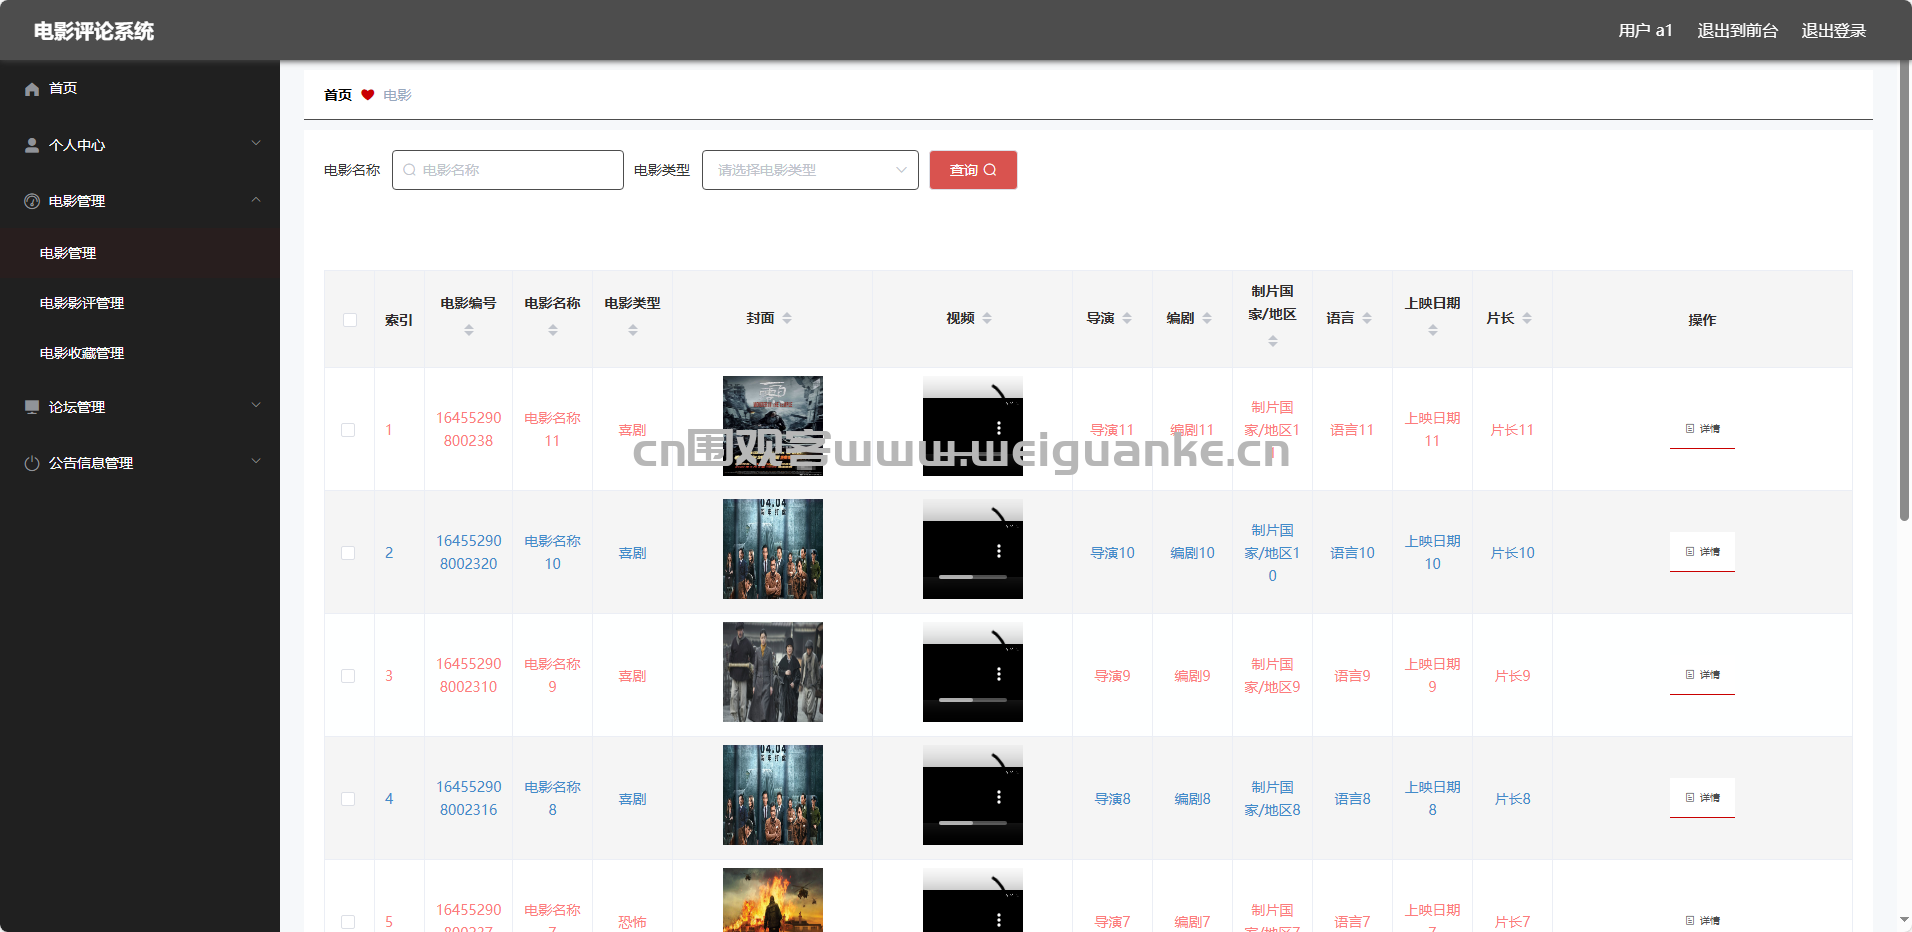Click 详情 button for 电影名称11
Image resolution: width=1912 pixels, height=932 pixels.
[x=1702, y=428]
